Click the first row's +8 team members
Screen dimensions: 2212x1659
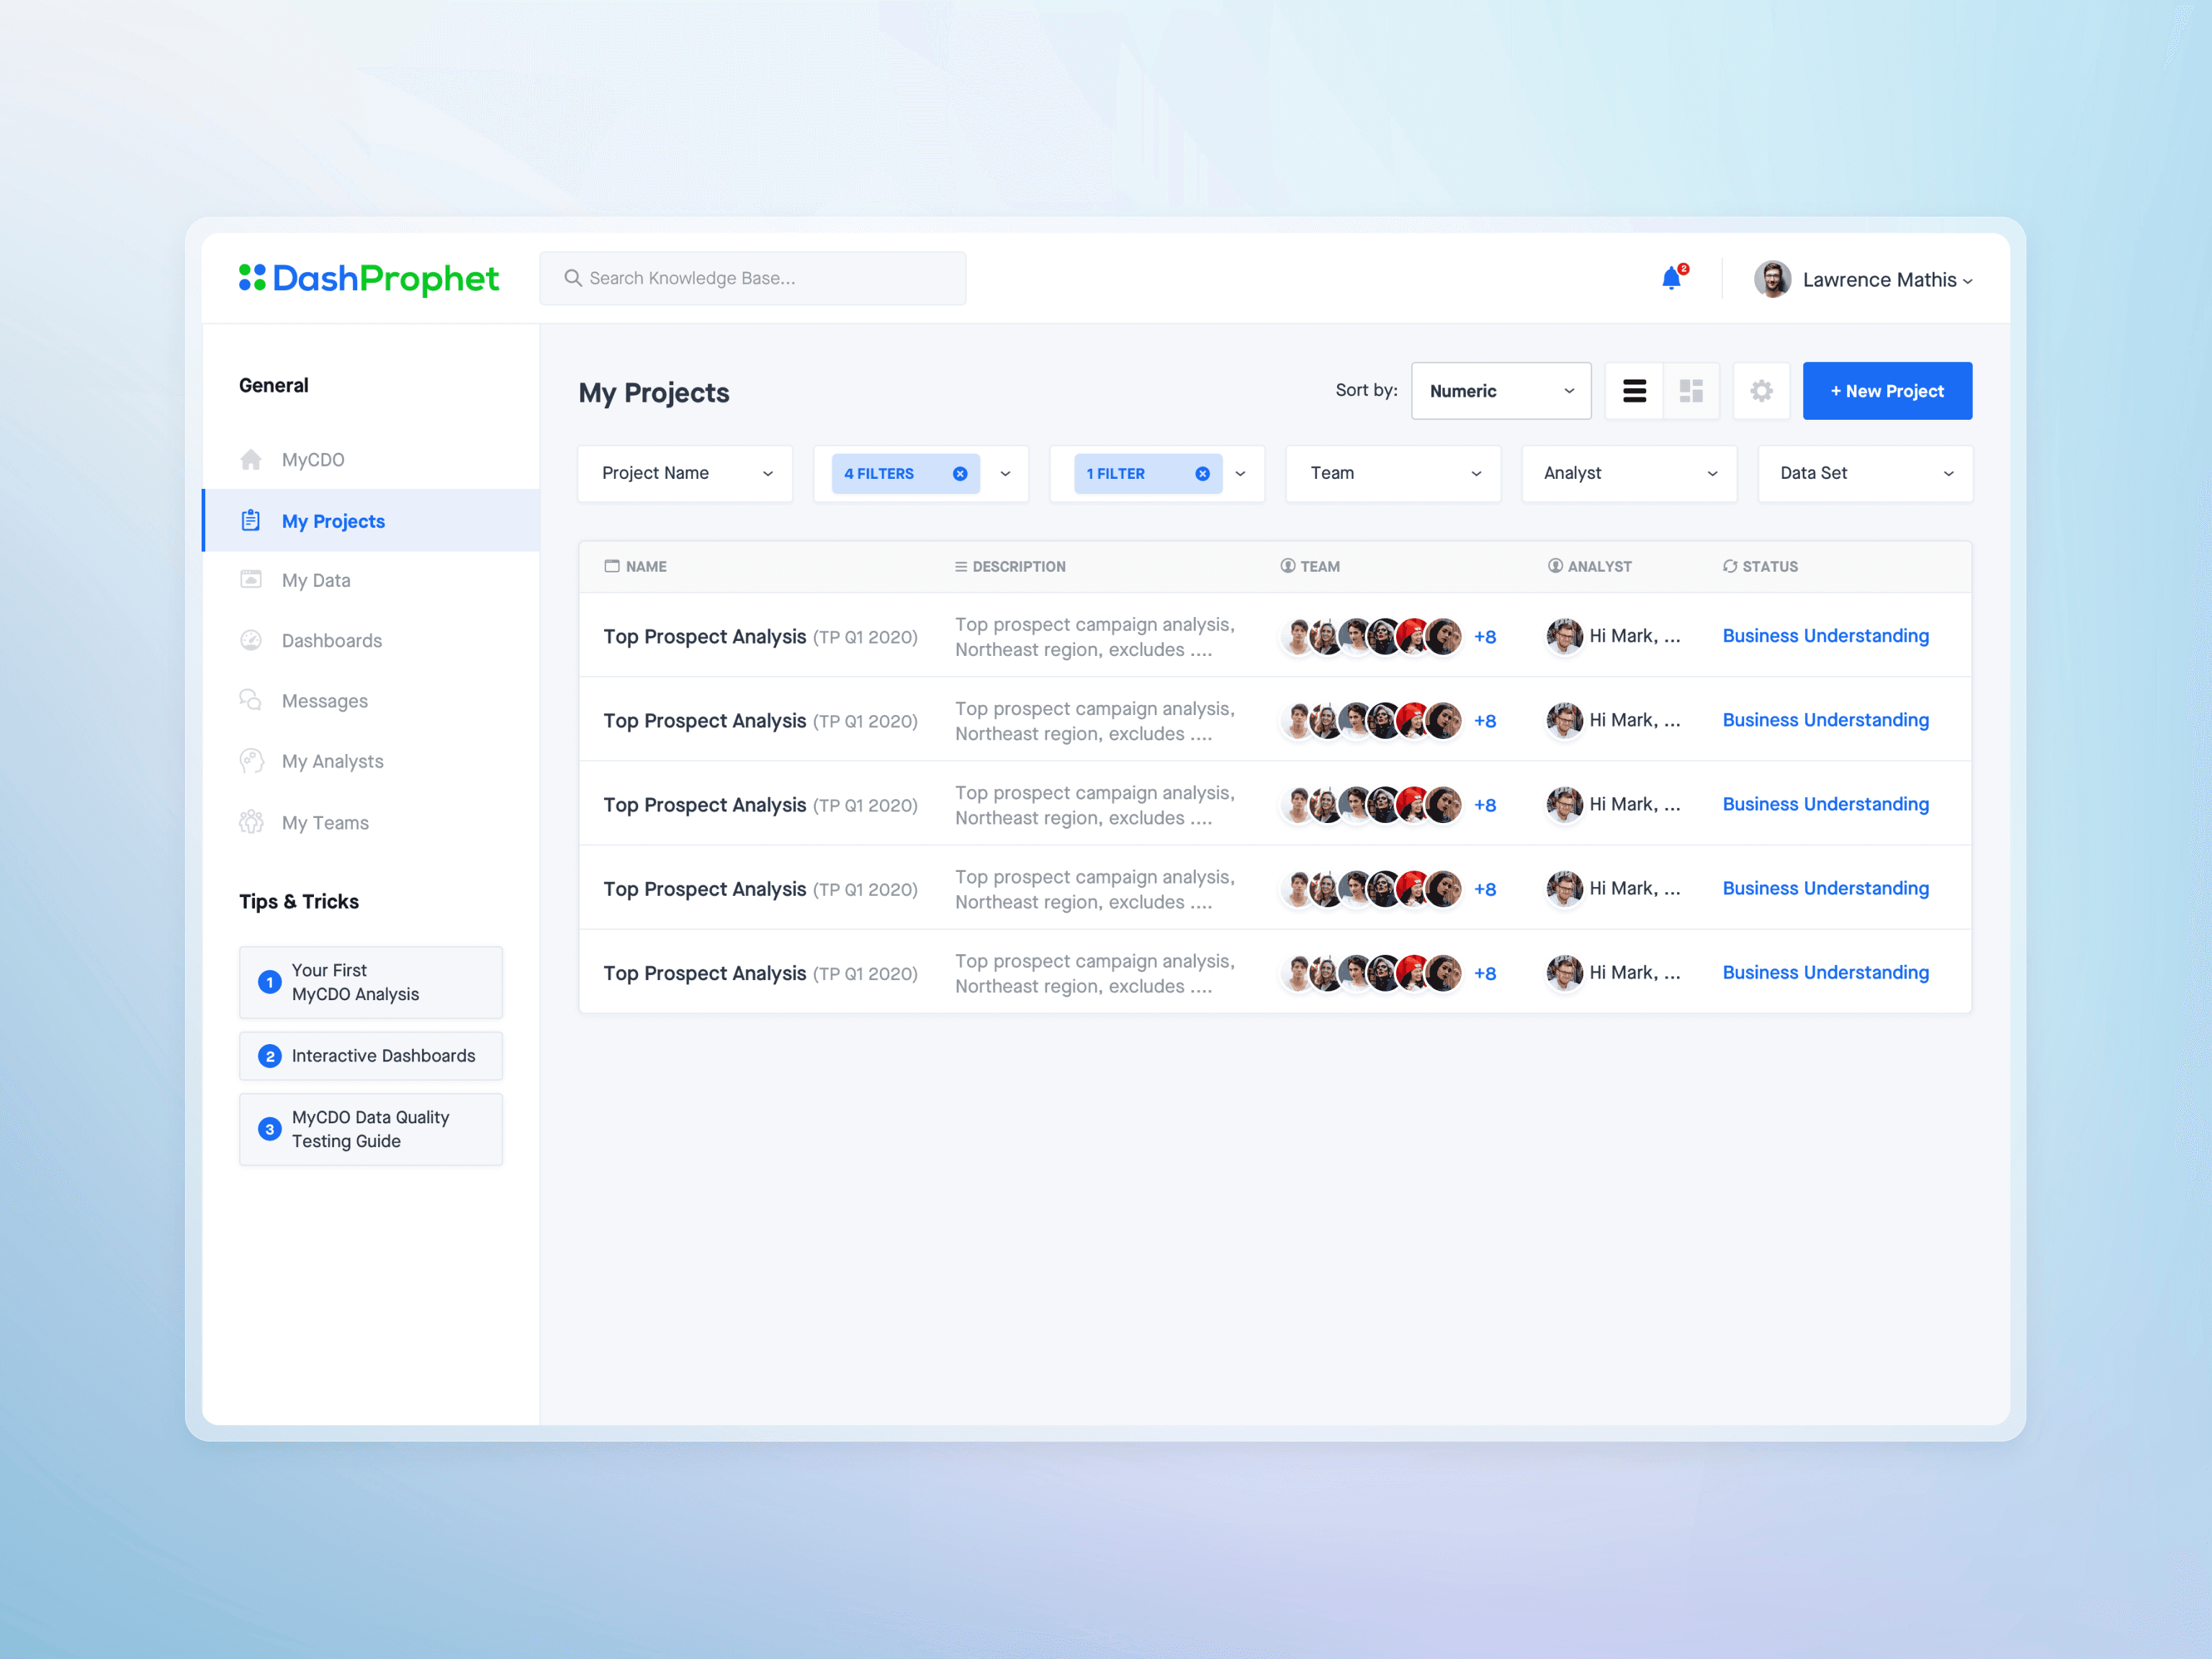(1485, 637)
